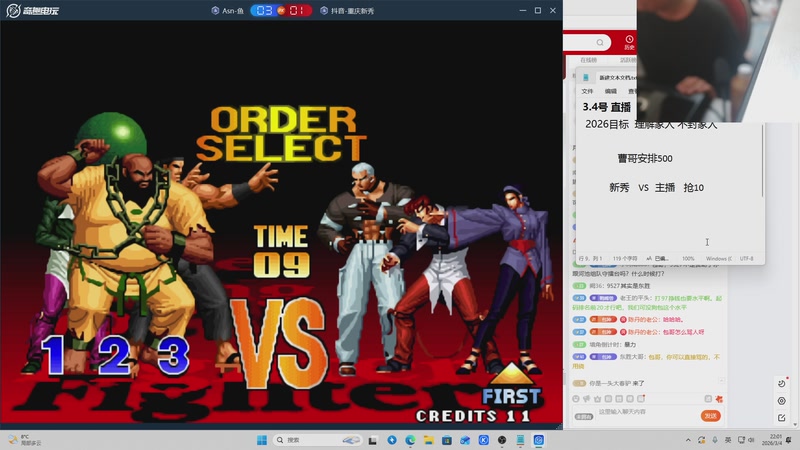Click the 3.4号 直播 heading text
This screenshot has height=450, width=800.
pyautogui.click(x=607, y=107)
